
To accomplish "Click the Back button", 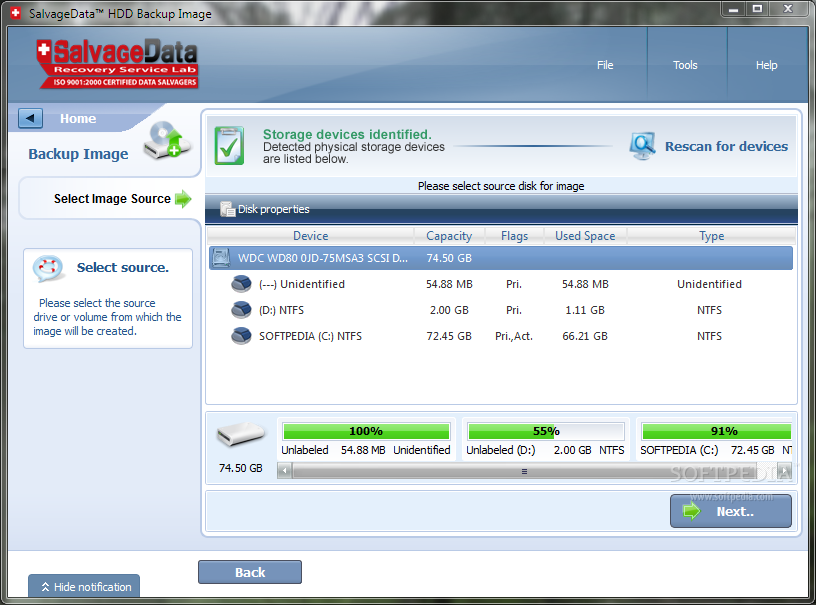I will pos(250,572).
